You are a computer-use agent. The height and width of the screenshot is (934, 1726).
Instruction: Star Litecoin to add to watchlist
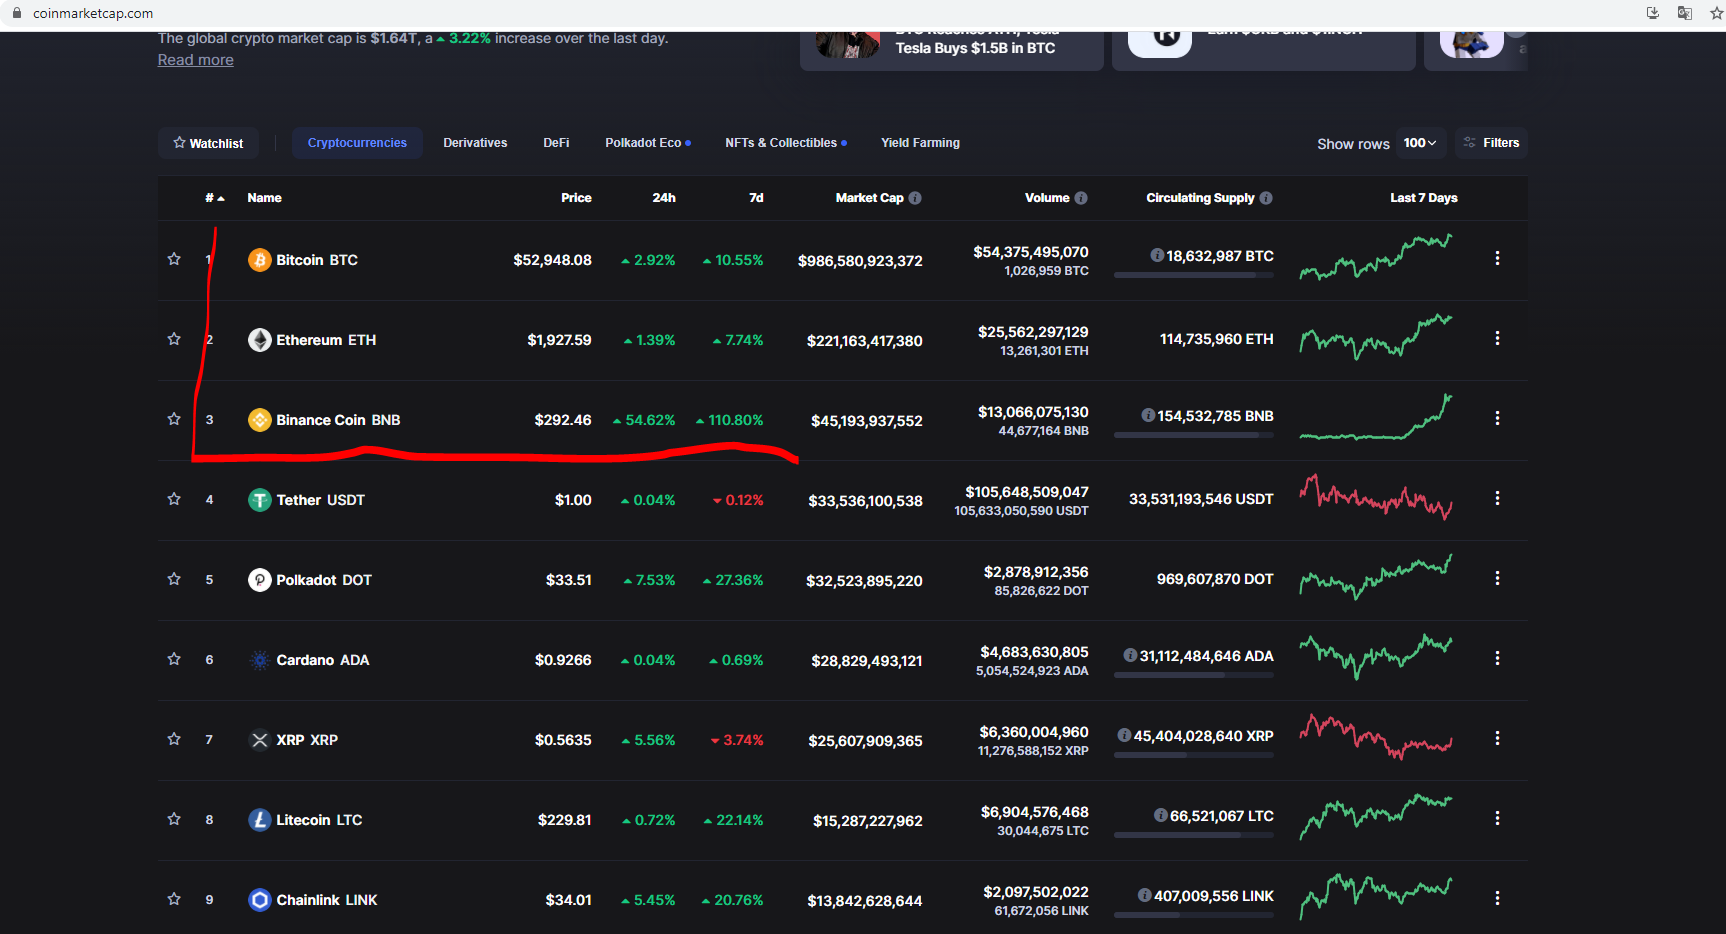point(174,819)
